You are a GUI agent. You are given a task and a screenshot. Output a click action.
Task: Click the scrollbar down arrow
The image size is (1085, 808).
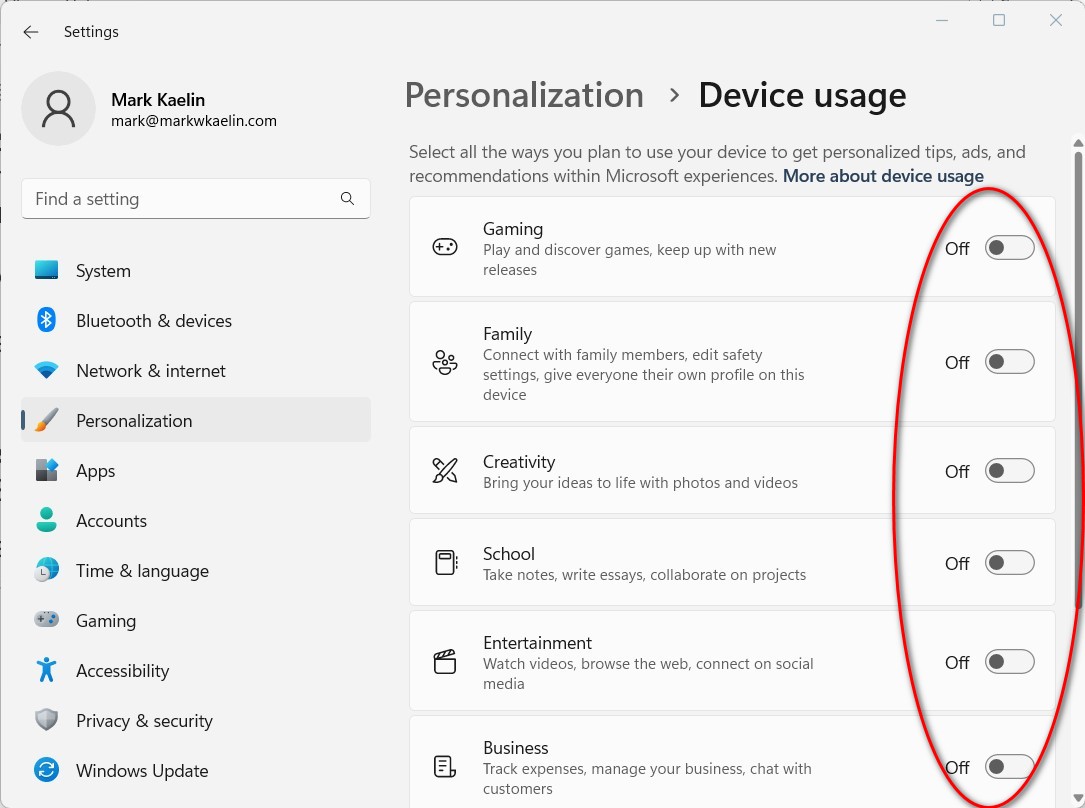tap(1076, 795)
